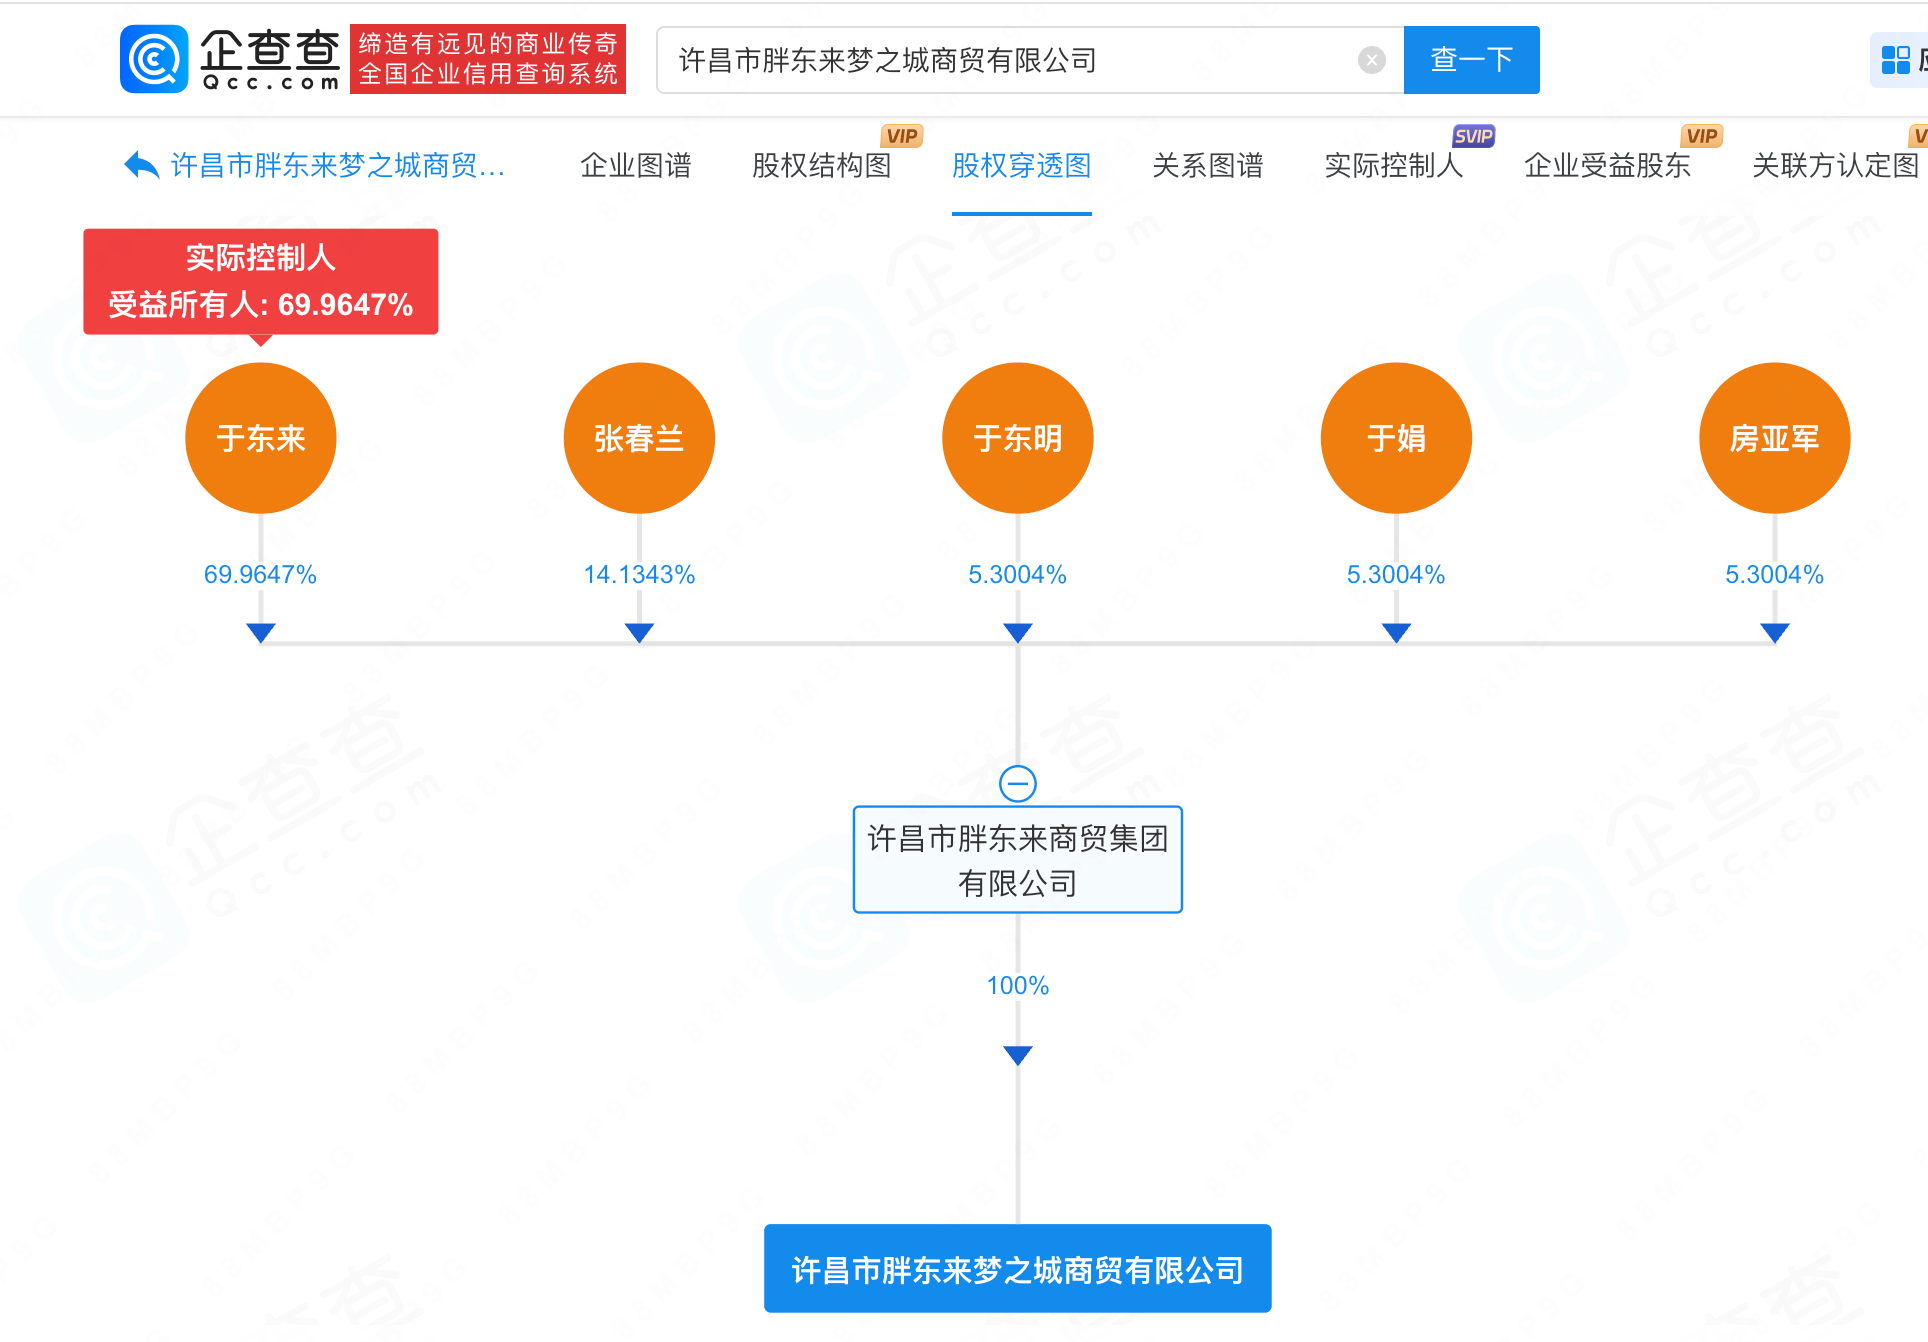Click the back arrow icon
Image resolution: width=1928 pixels, height=1342 pixels.
point(141,165)
